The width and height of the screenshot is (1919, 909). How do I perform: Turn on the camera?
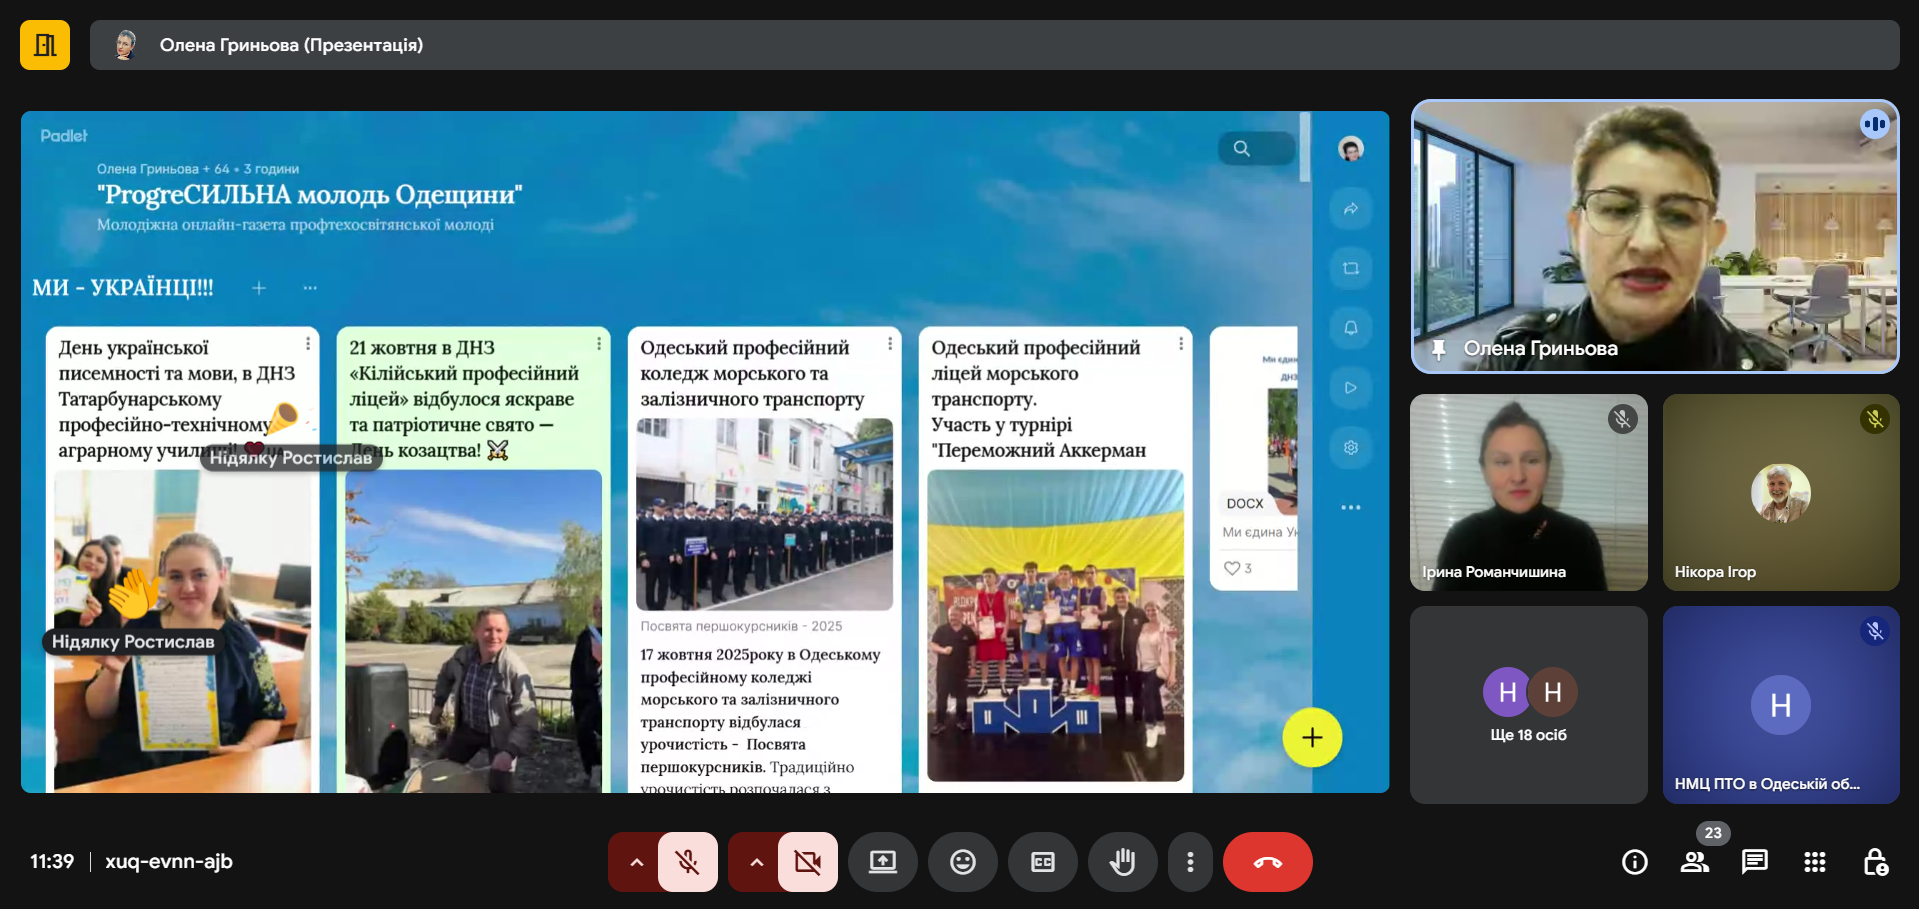(x=807, y=861)
